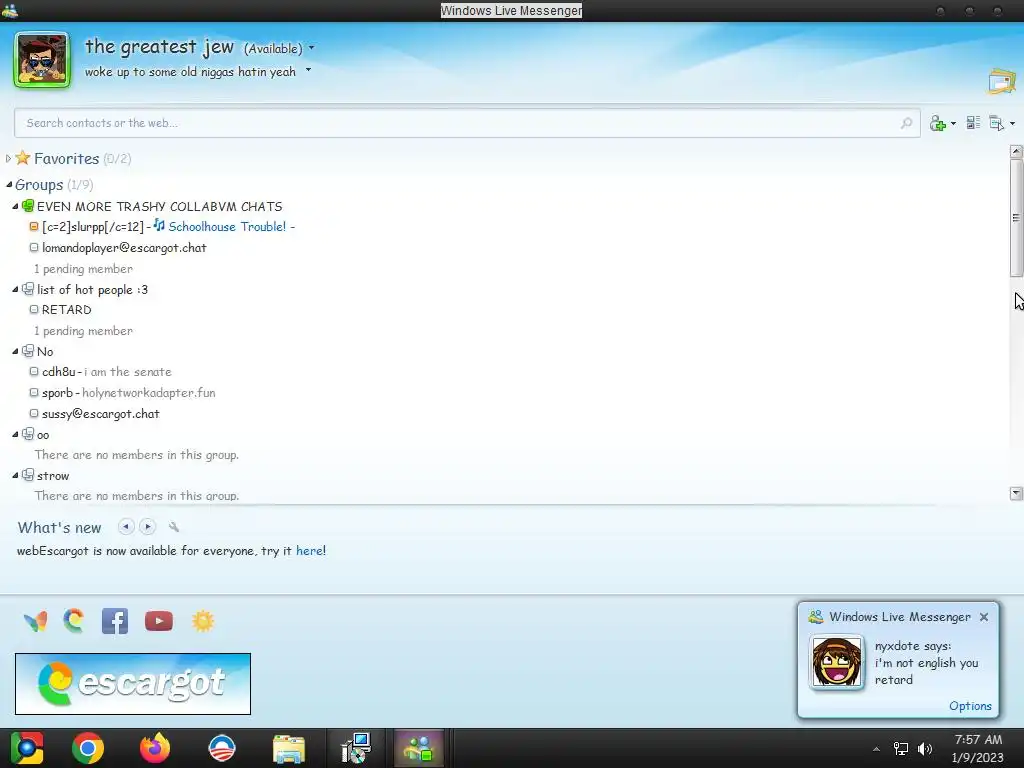Collapse the EVEN MORE TRASHY COLLABVM CHATS group
Image resolution: width=1024 pixels, height=768 pixels.
(15, 206)
